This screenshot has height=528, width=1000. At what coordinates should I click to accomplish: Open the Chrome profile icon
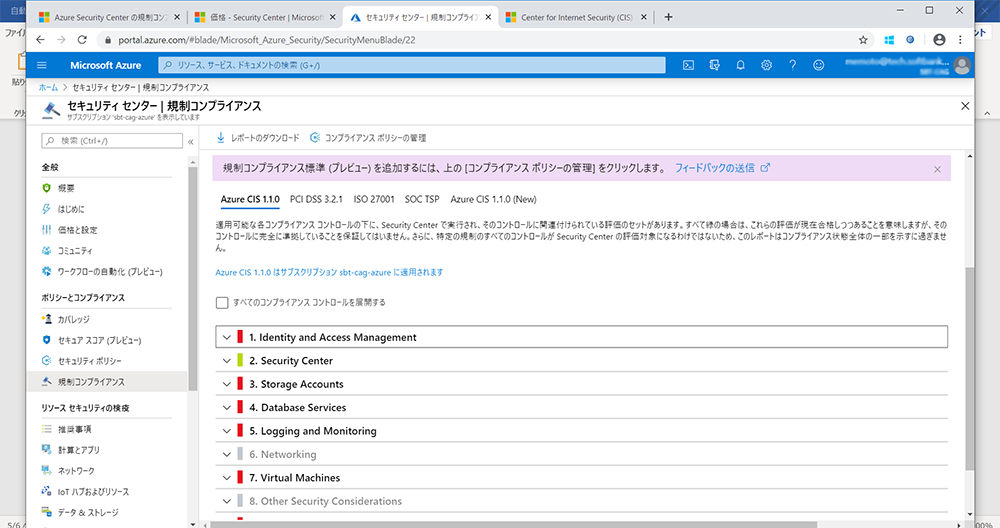pos(939,40)
